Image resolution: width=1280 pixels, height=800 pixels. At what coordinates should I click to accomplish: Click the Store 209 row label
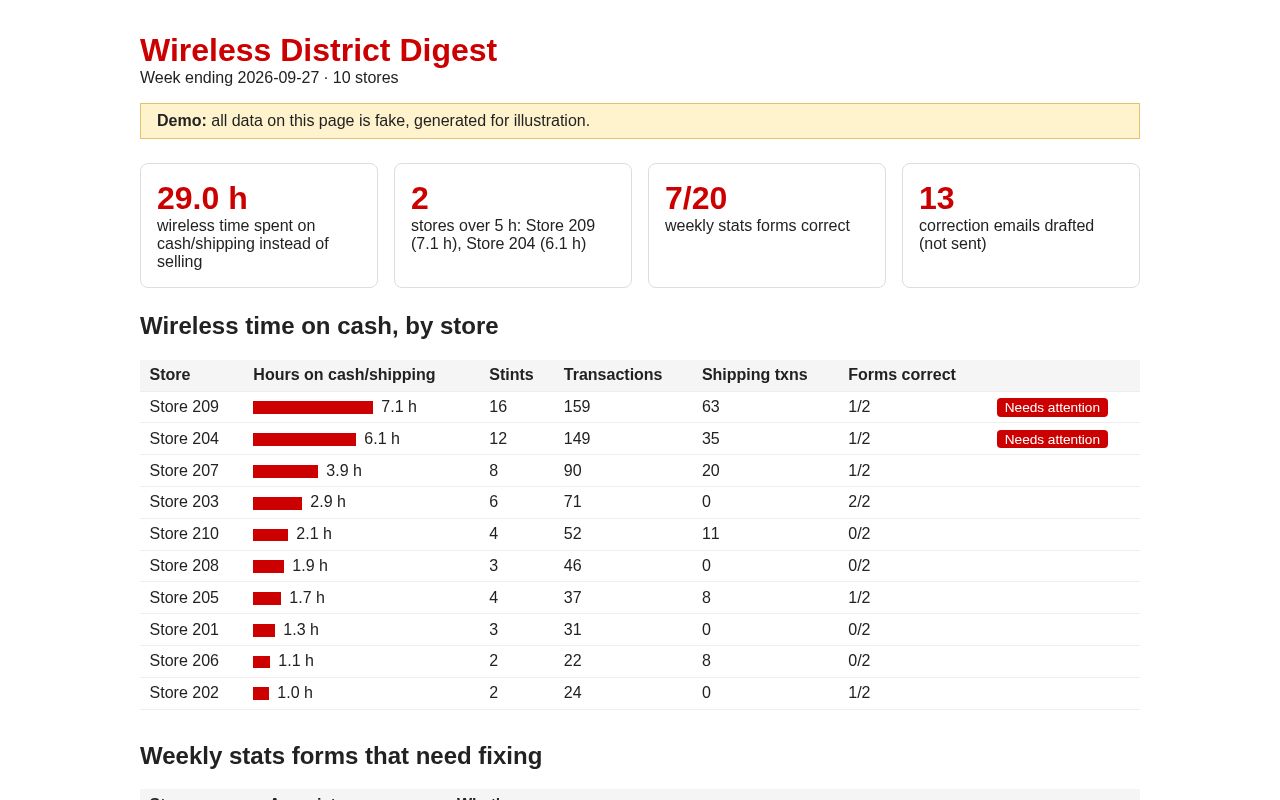184,407
